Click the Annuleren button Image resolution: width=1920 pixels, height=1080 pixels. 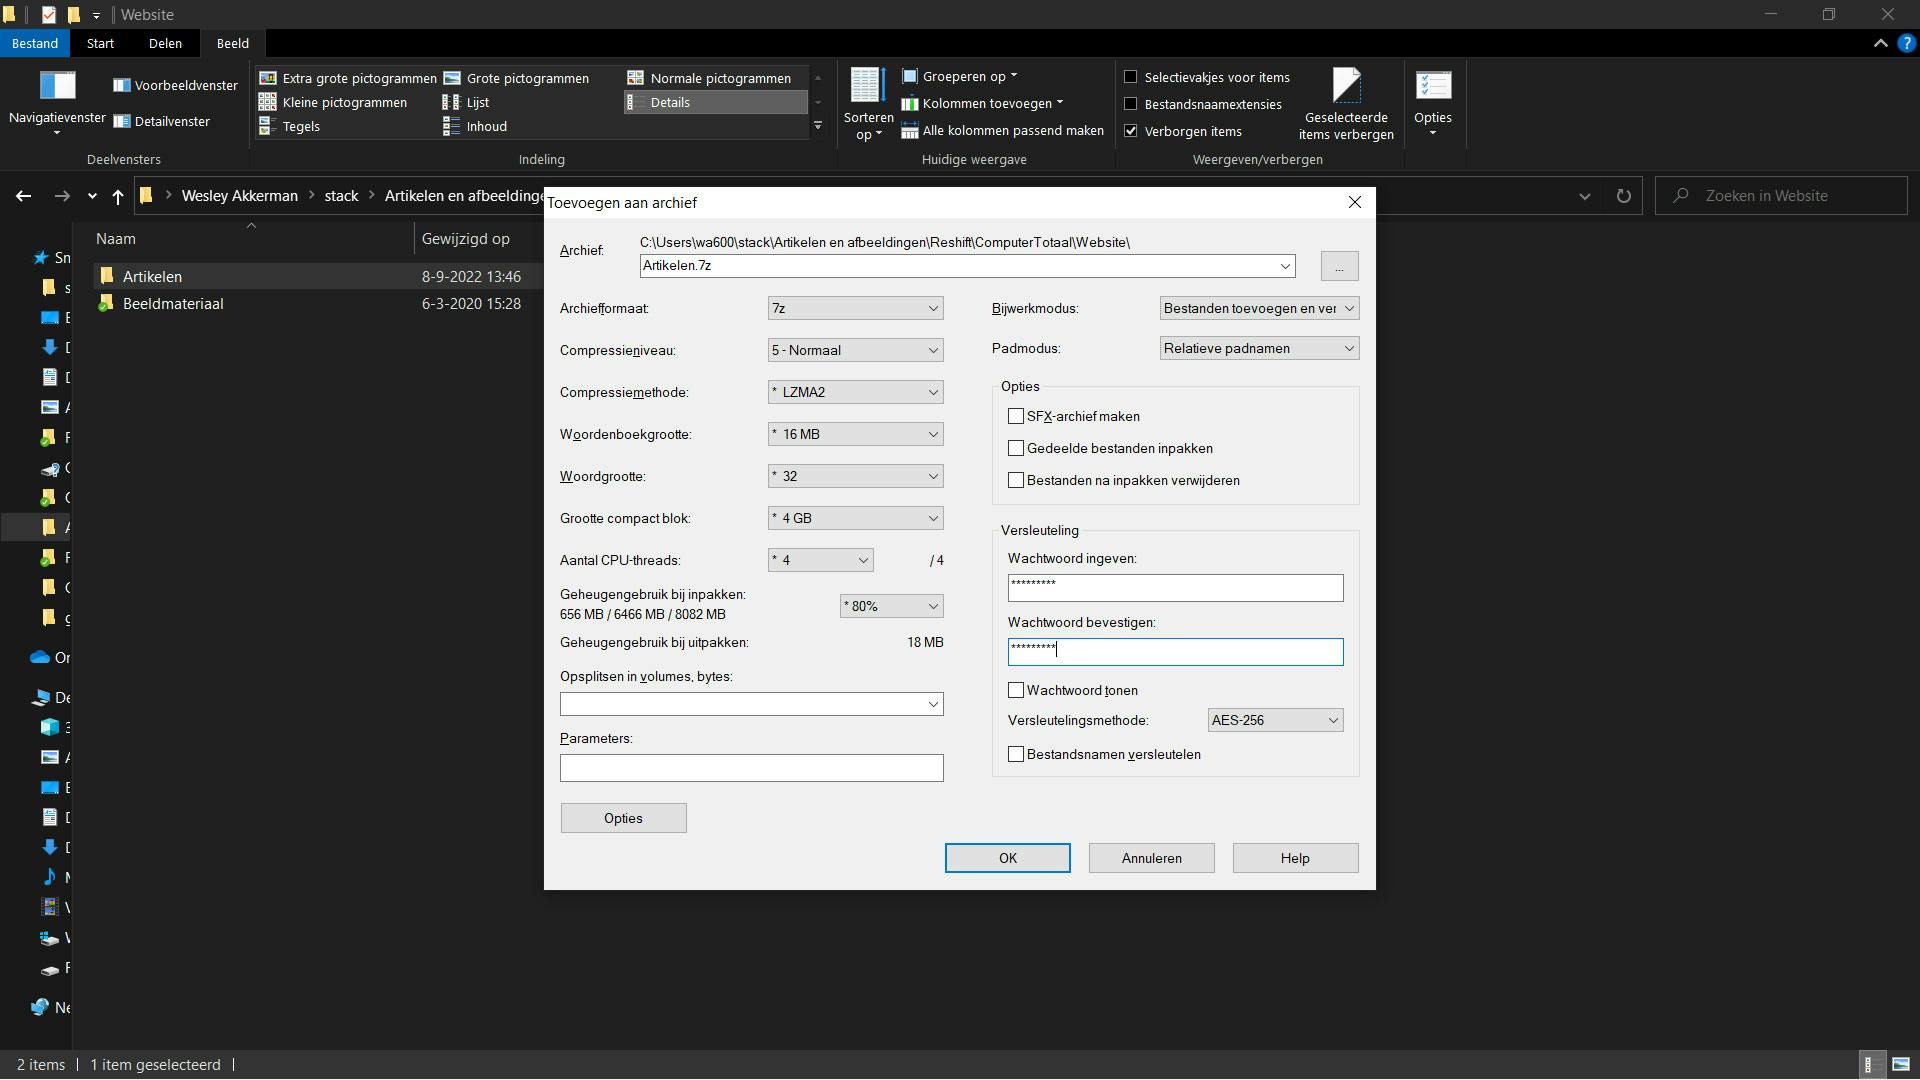pyautogui.click(x=1151, y=858)
